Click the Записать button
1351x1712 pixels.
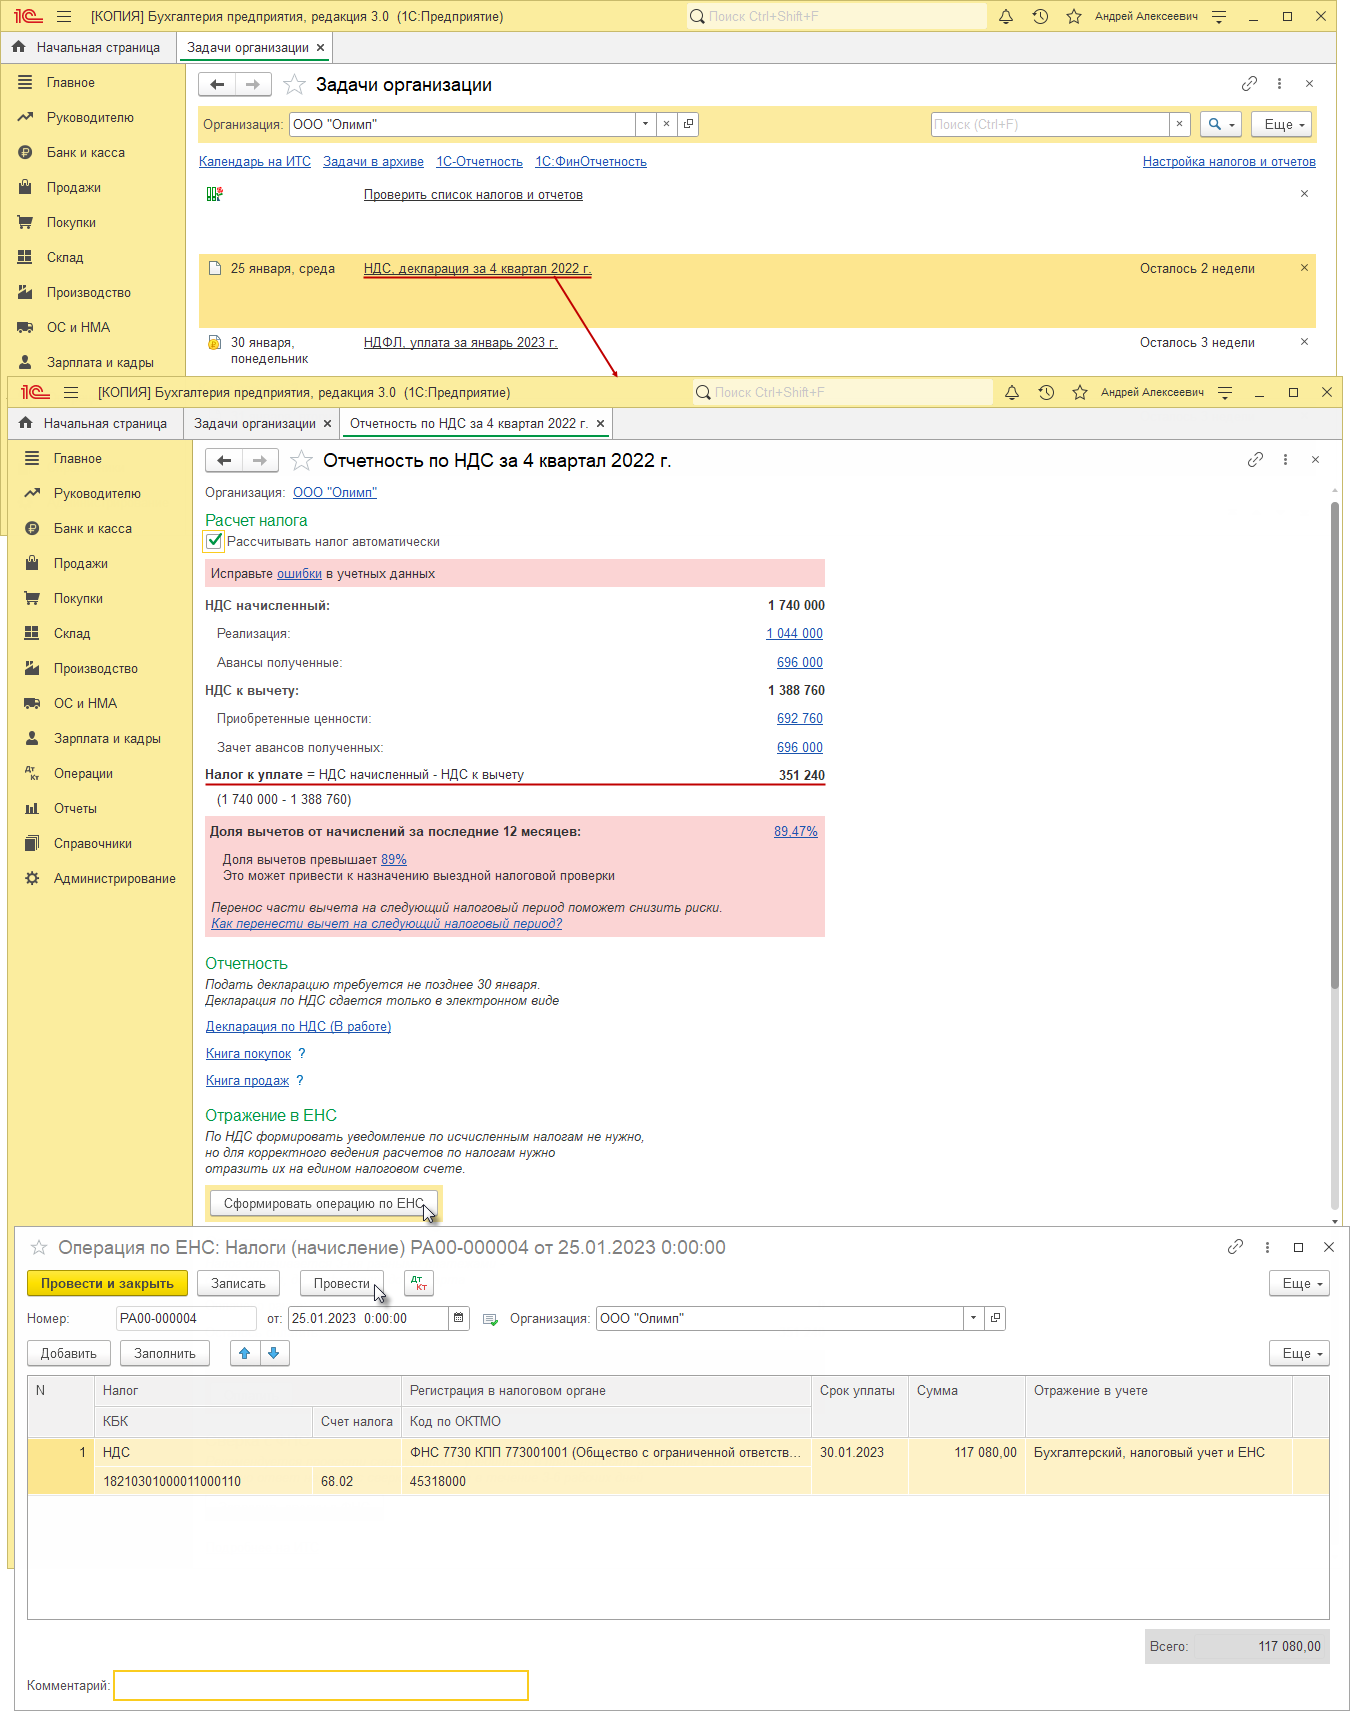238,1283
